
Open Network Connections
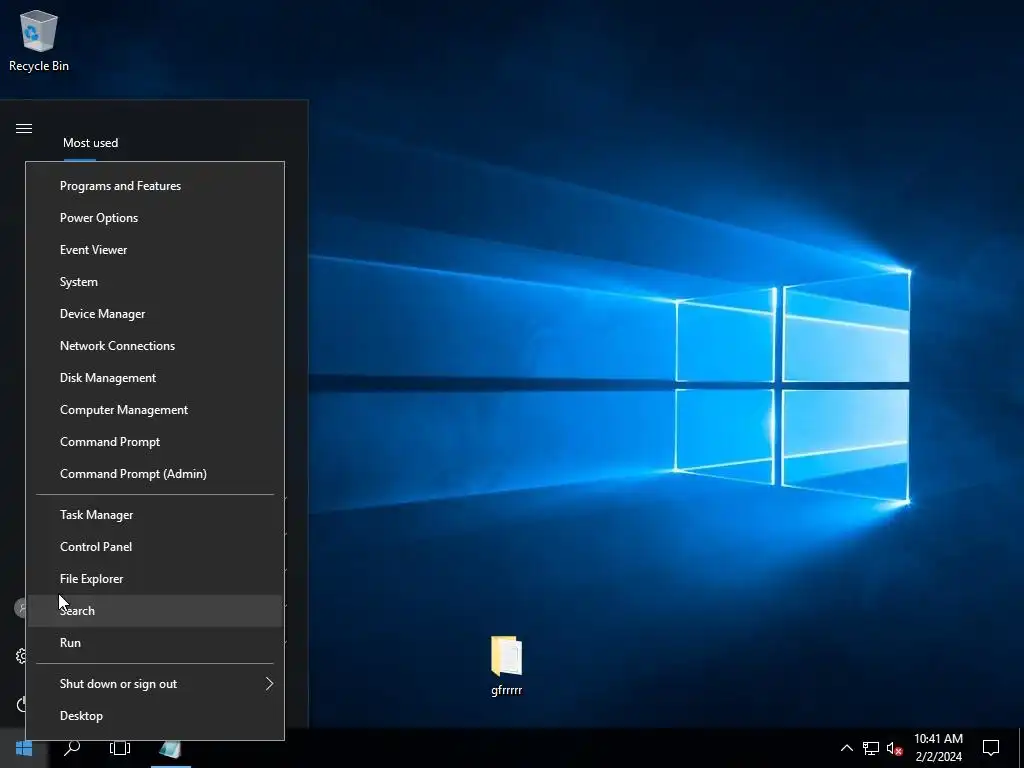155,346
